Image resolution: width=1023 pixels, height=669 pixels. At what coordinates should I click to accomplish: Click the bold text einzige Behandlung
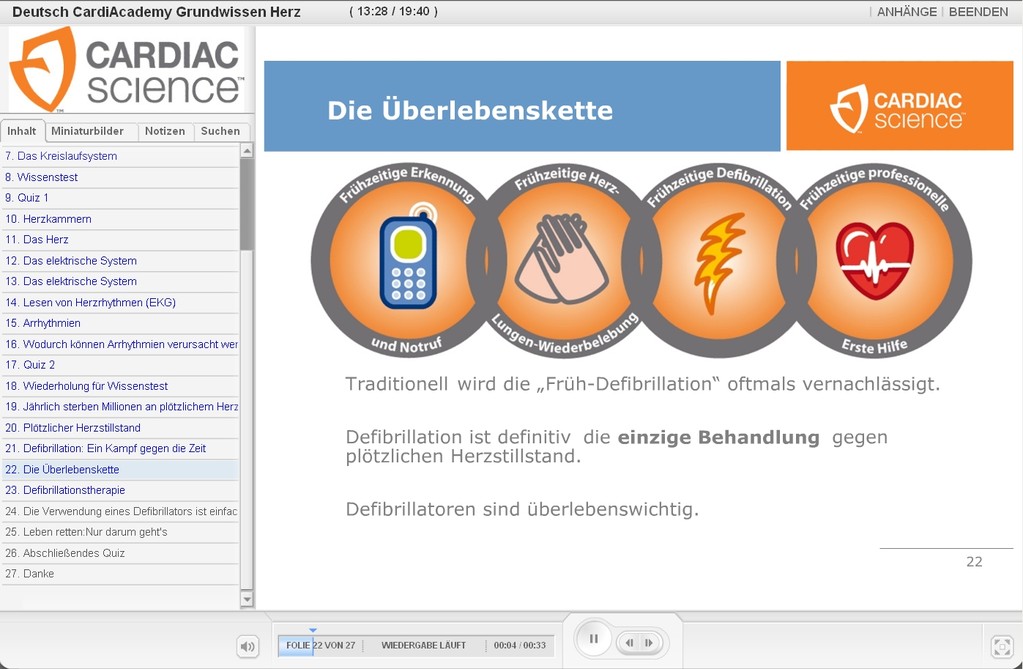(x=718, y=437)
